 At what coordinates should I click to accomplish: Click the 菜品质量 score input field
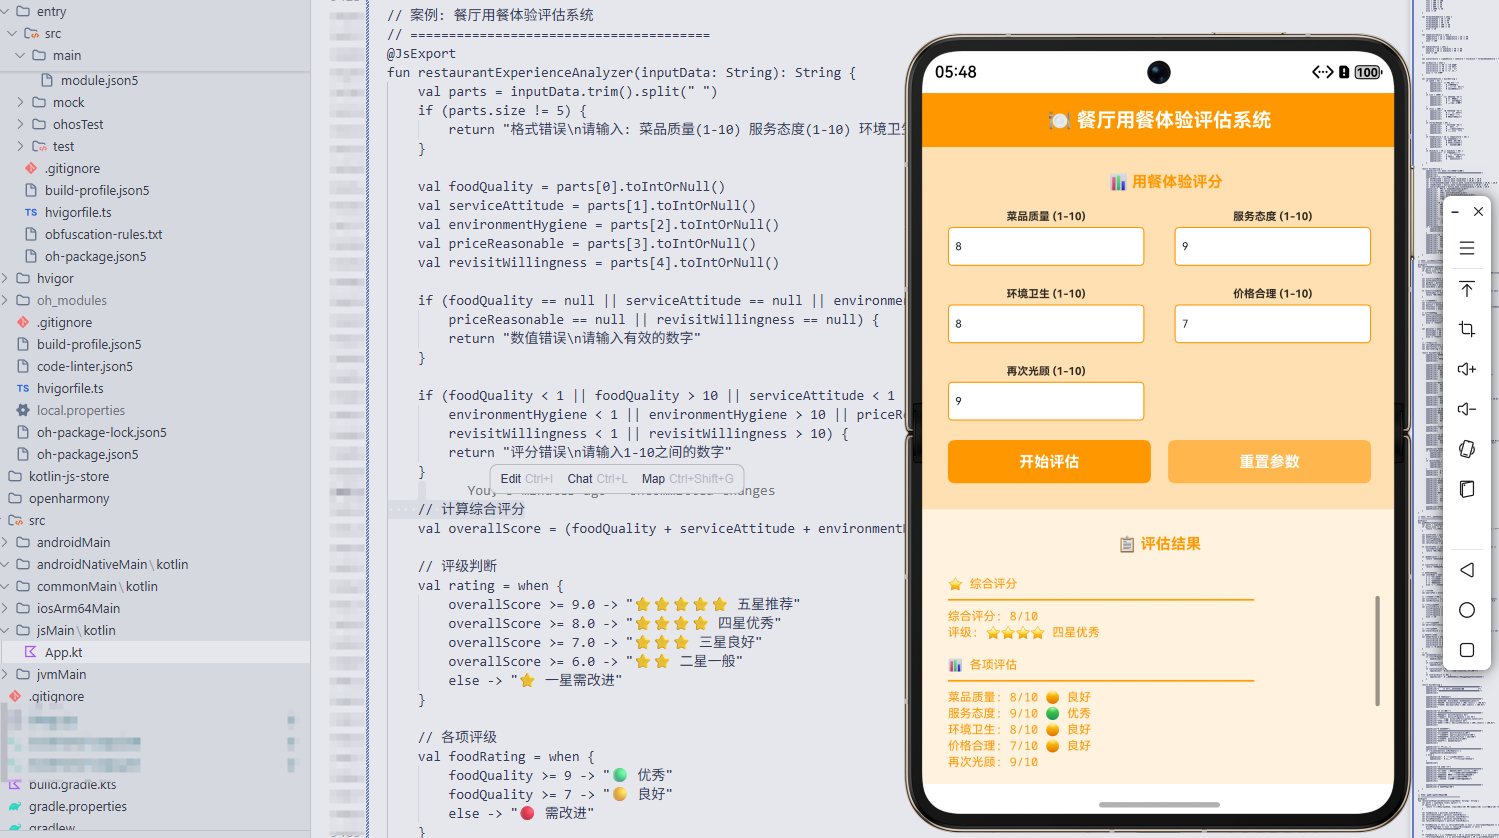coord(1046,246)
